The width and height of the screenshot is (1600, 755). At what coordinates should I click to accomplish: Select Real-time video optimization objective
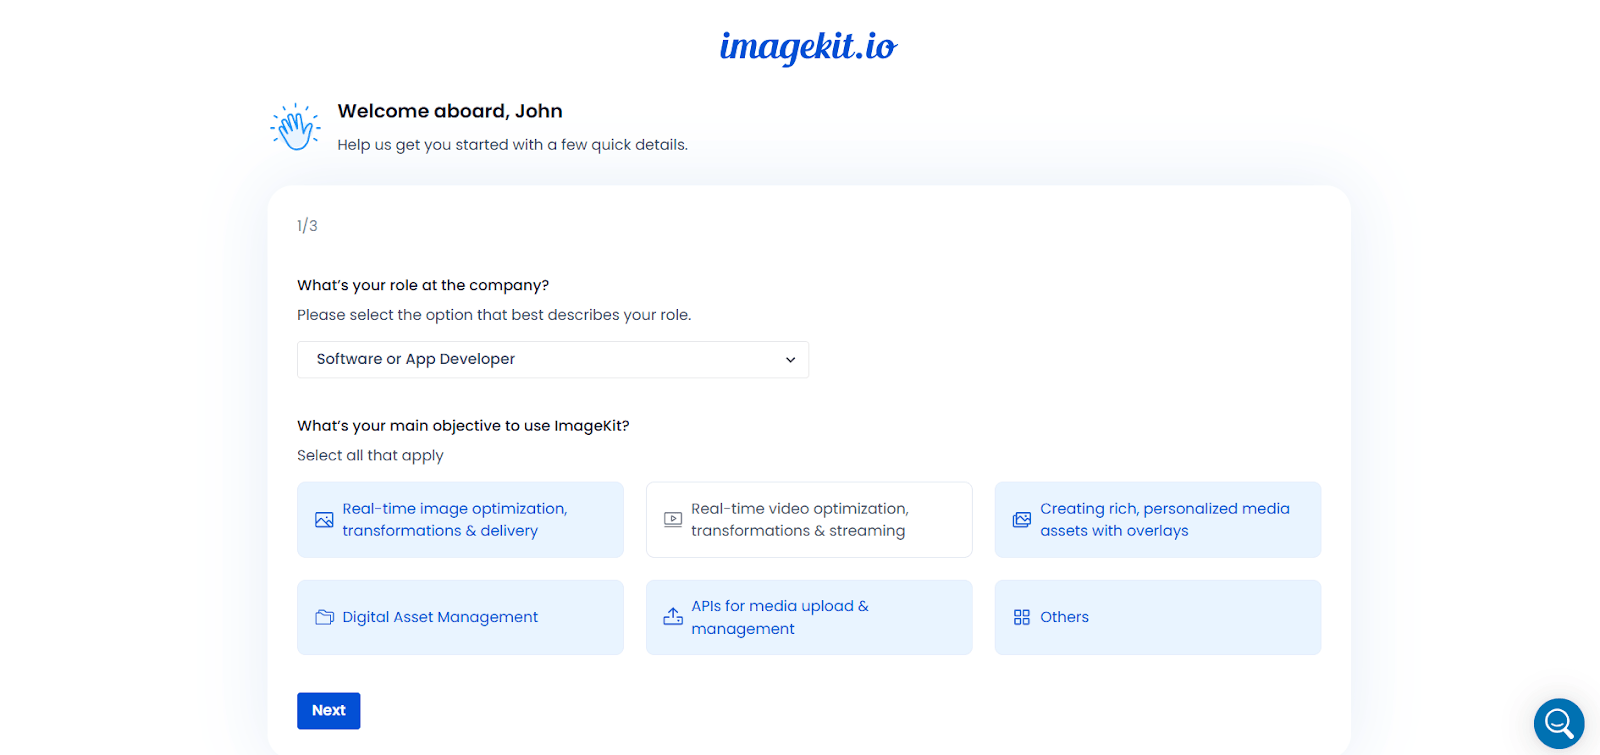pos(810,520)
